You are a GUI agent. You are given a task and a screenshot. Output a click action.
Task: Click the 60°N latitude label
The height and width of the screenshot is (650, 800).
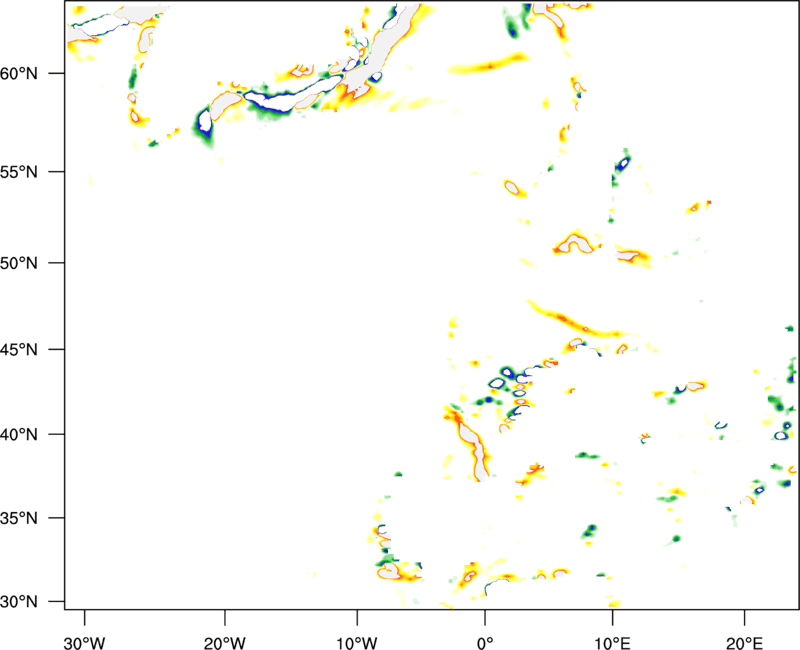[x=19, y=73]
